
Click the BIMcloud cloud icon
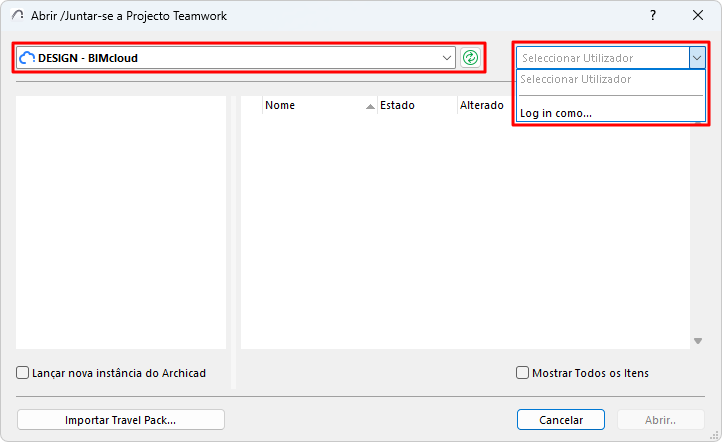[27, 58]
